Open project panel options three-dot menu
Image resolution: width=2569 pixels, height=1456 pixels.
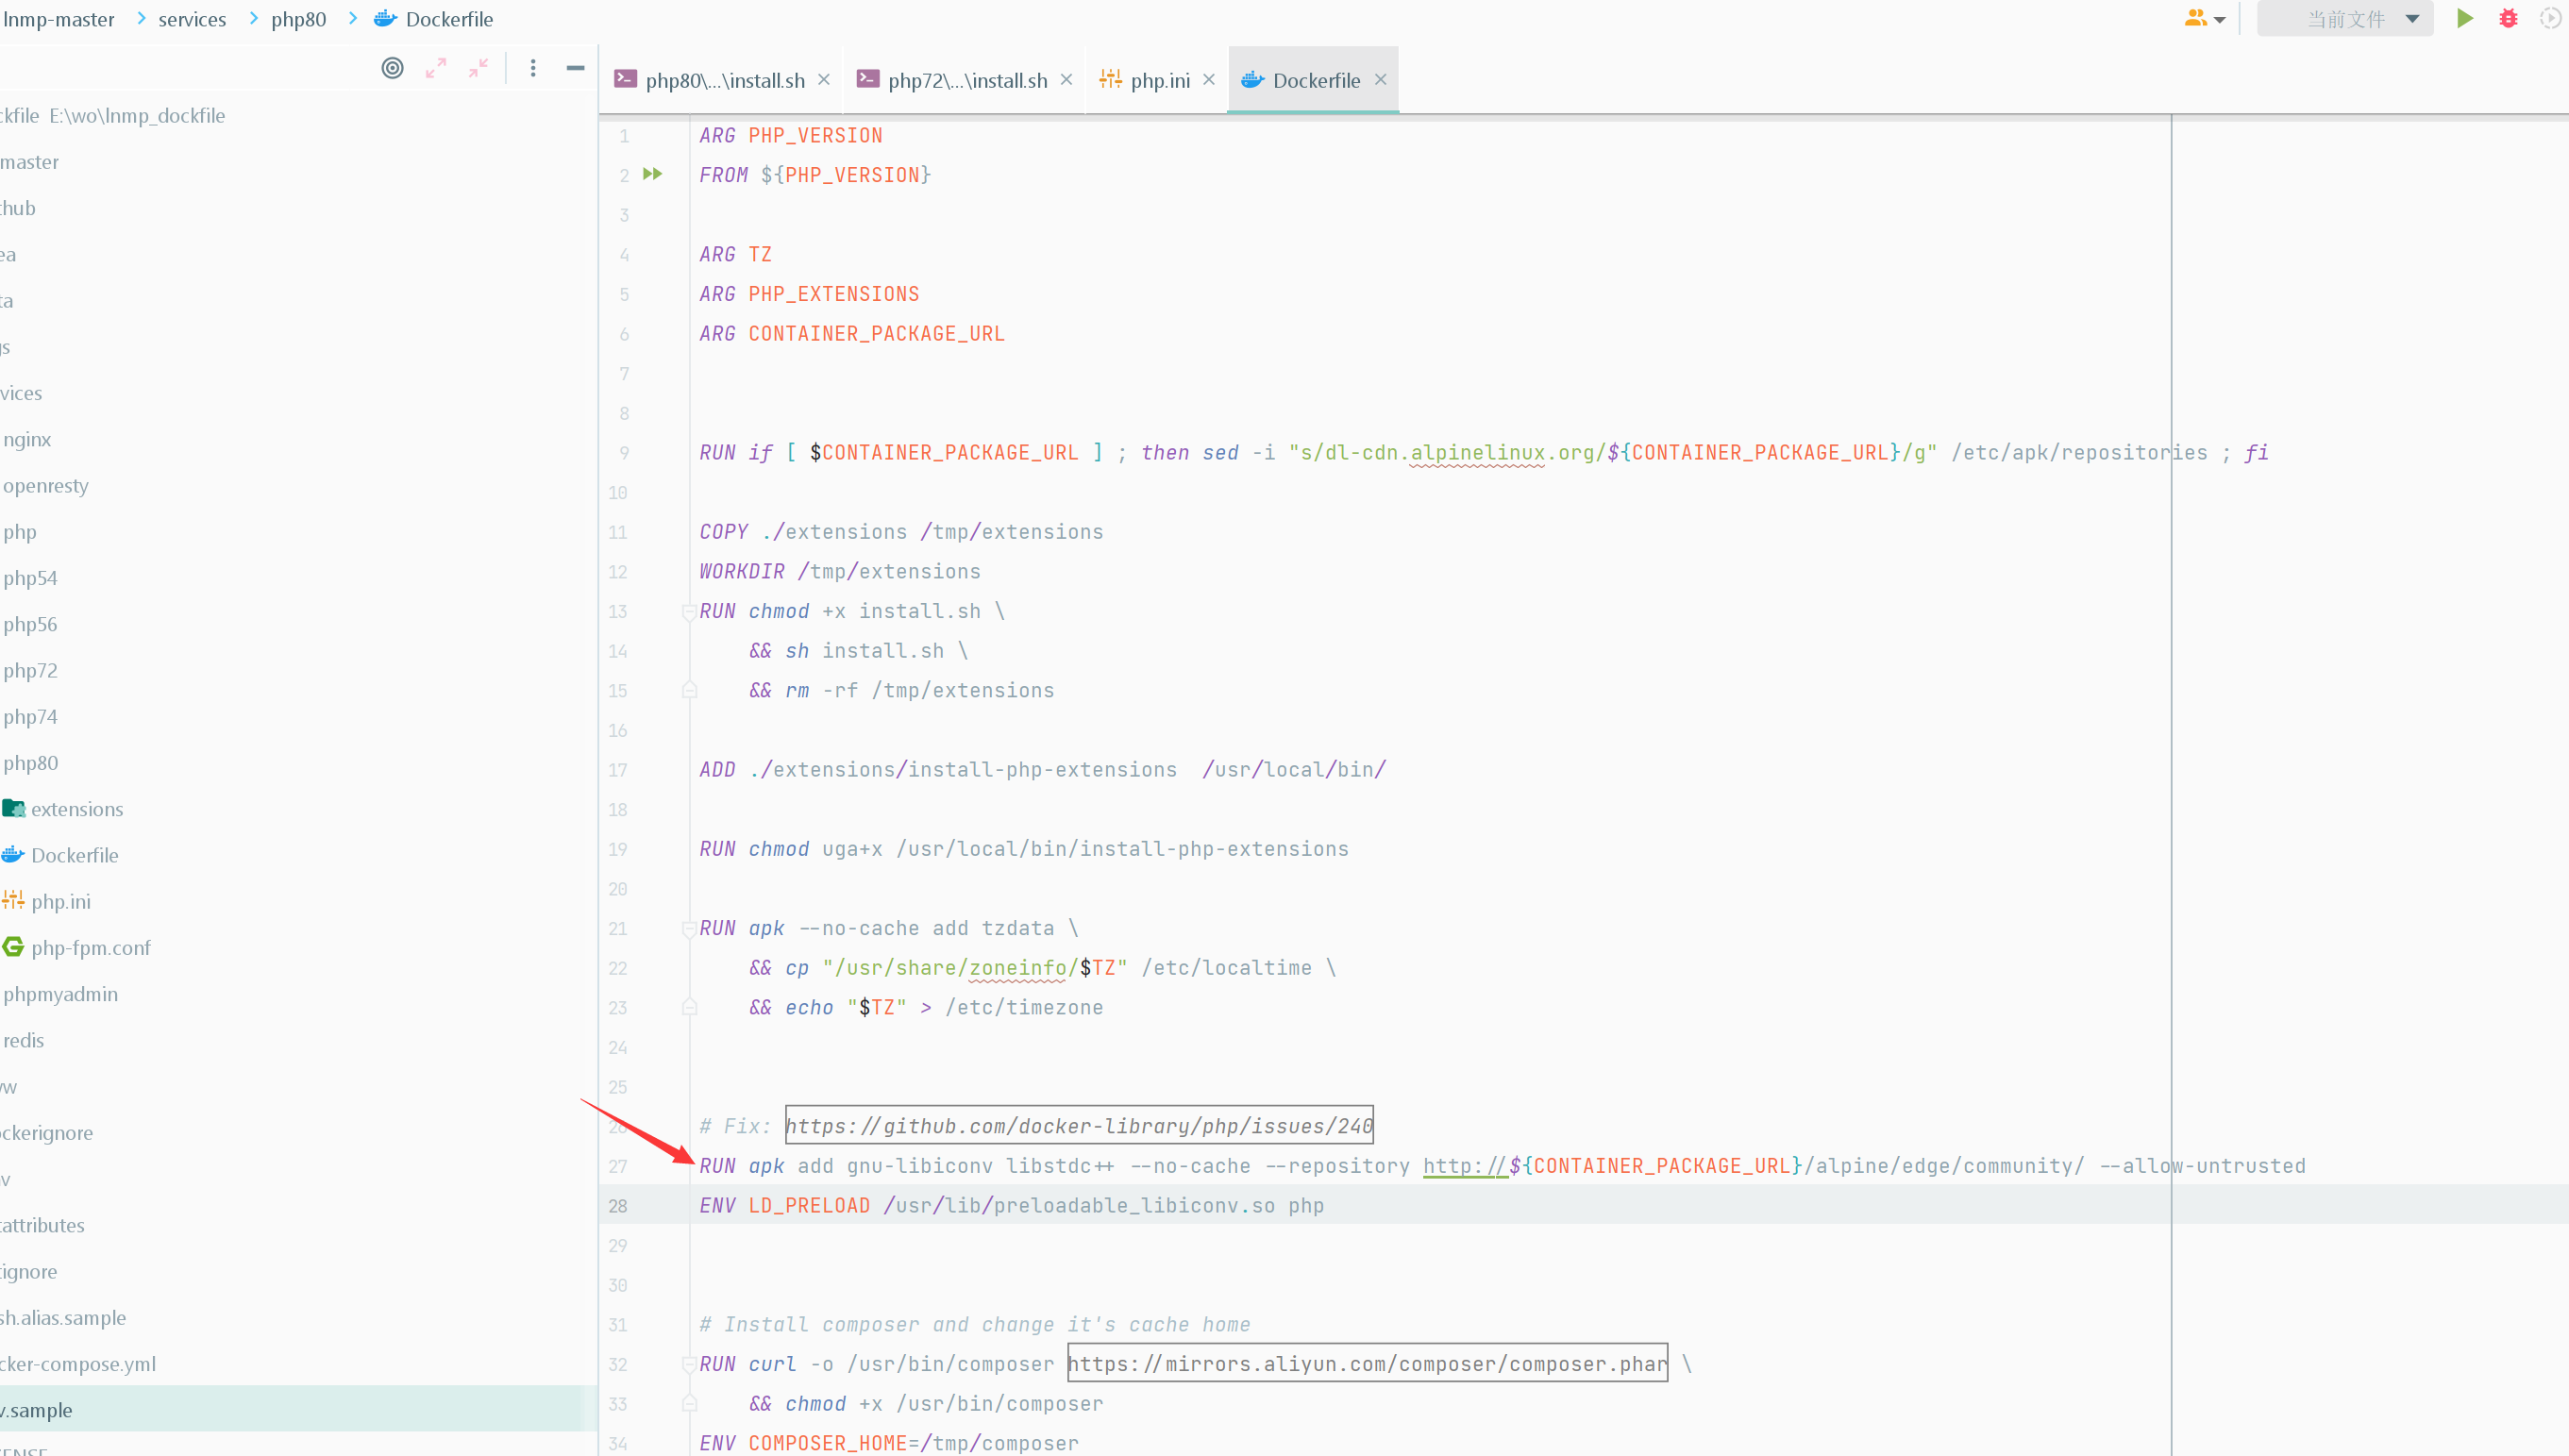pyautogui.click(x=533, y=68)
